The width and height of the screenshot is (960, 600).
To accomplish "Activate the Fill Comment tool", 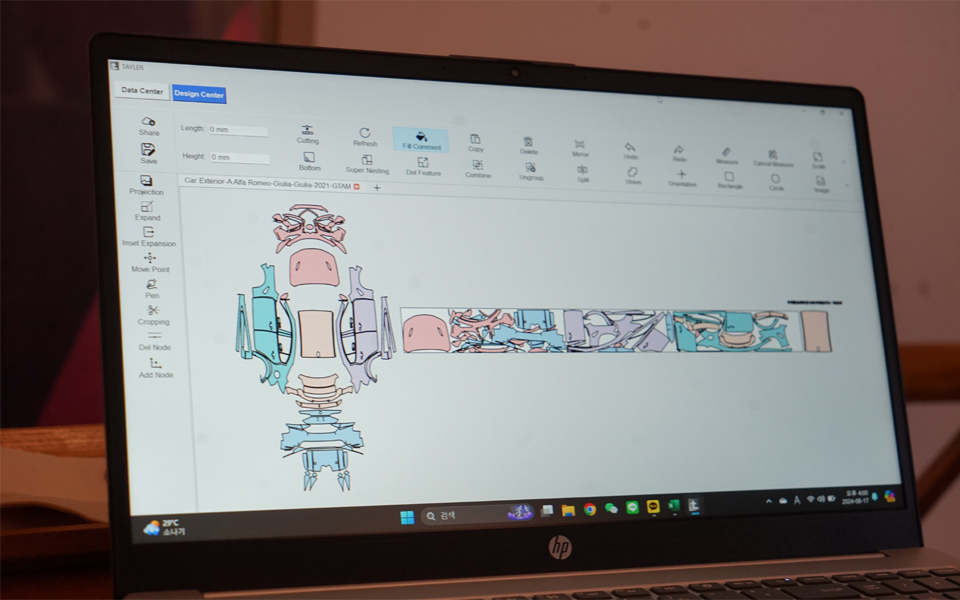I will pyautogui.click(x=421, y=139).
